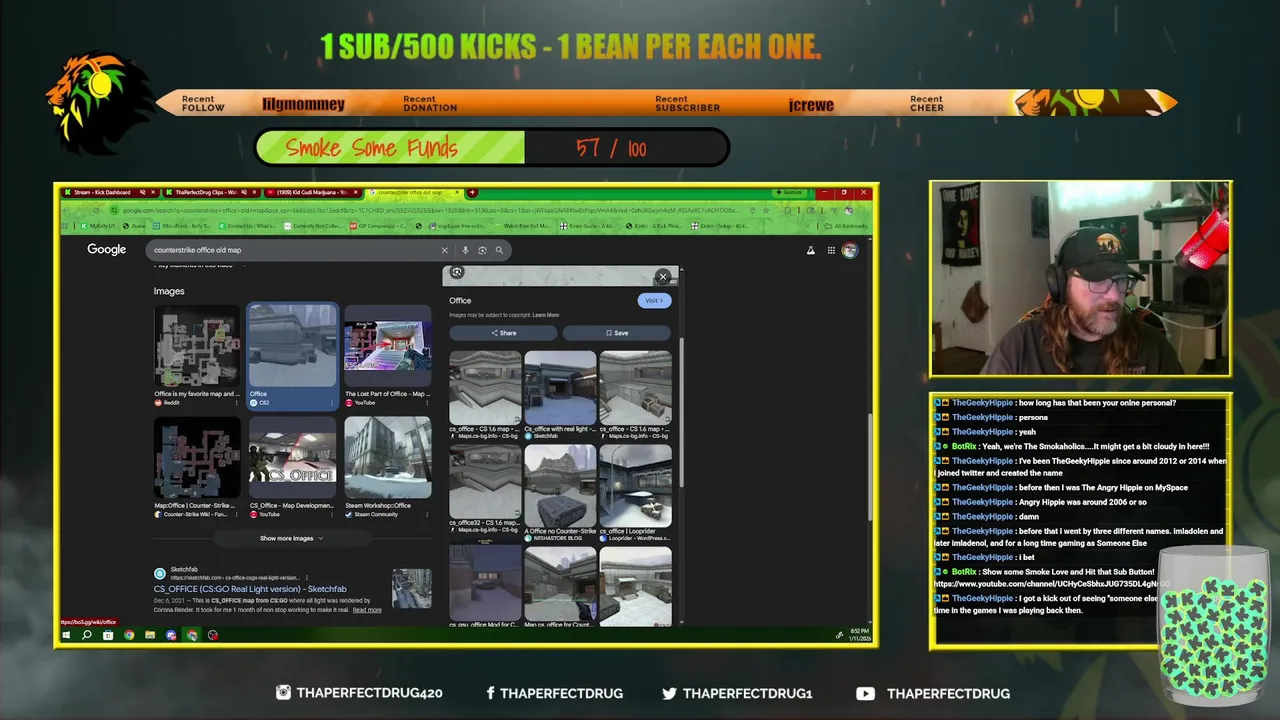This screenshot has width=1280, height=720.
Task: Open cs_gsu_office Mod related image
Action: point(485,583)
